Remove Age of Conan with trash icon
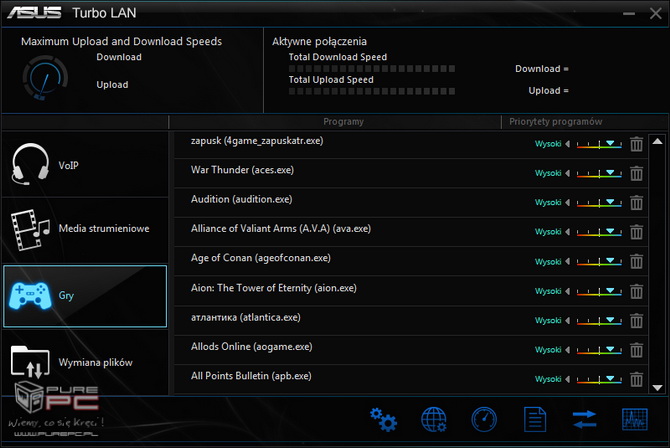The image size is (670, 448). (x=636, y=261)
